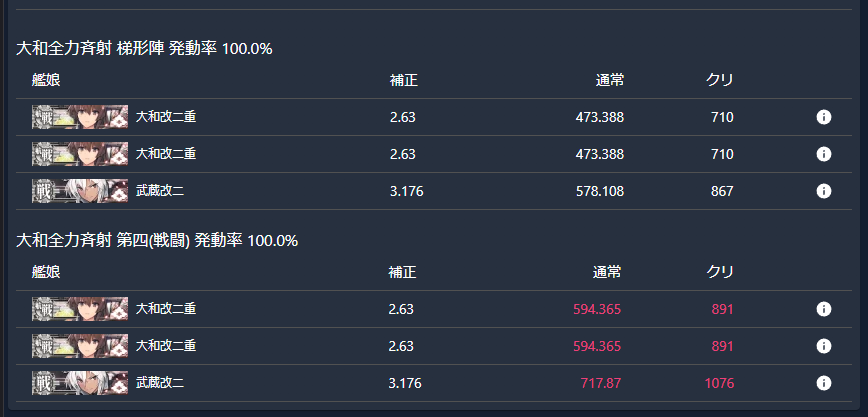This screenshot has width=868, height=417.
Task: Open info for second 大和改二重 in 第四(戦闘) table
Action: coord(824,346)
